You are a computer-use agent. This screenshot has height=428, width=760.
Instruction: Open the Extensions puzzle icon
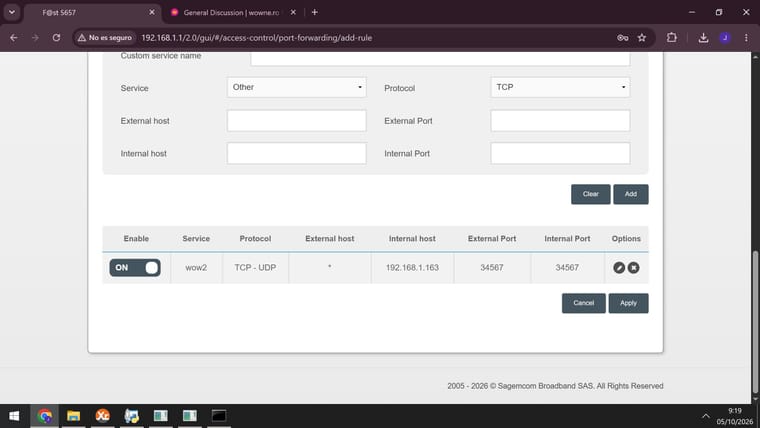(x=671, y=37)
